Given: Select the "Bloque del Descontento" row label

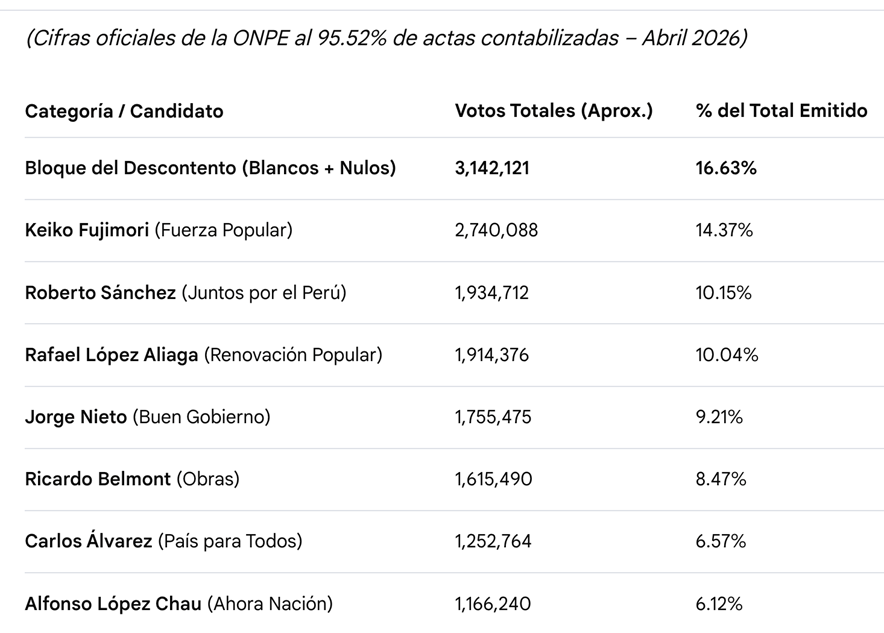Looking at the screenshot, I should point(210,168).
